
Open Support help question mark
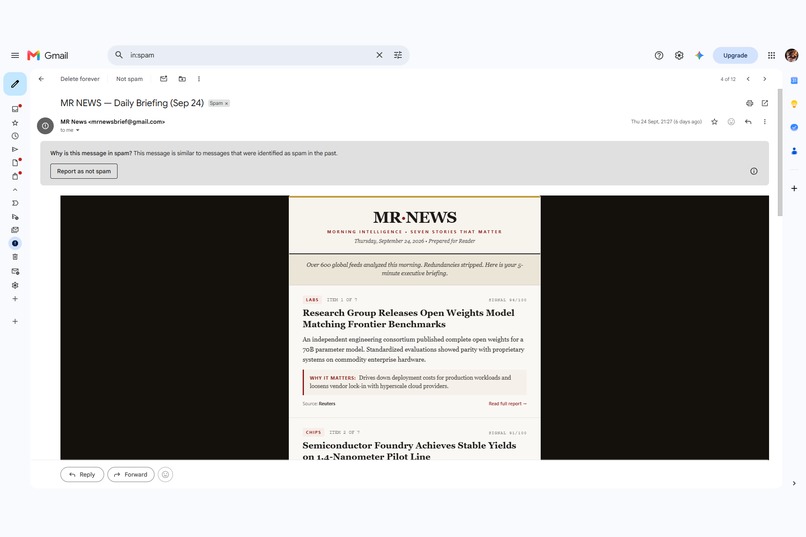(x=659, y=55)
